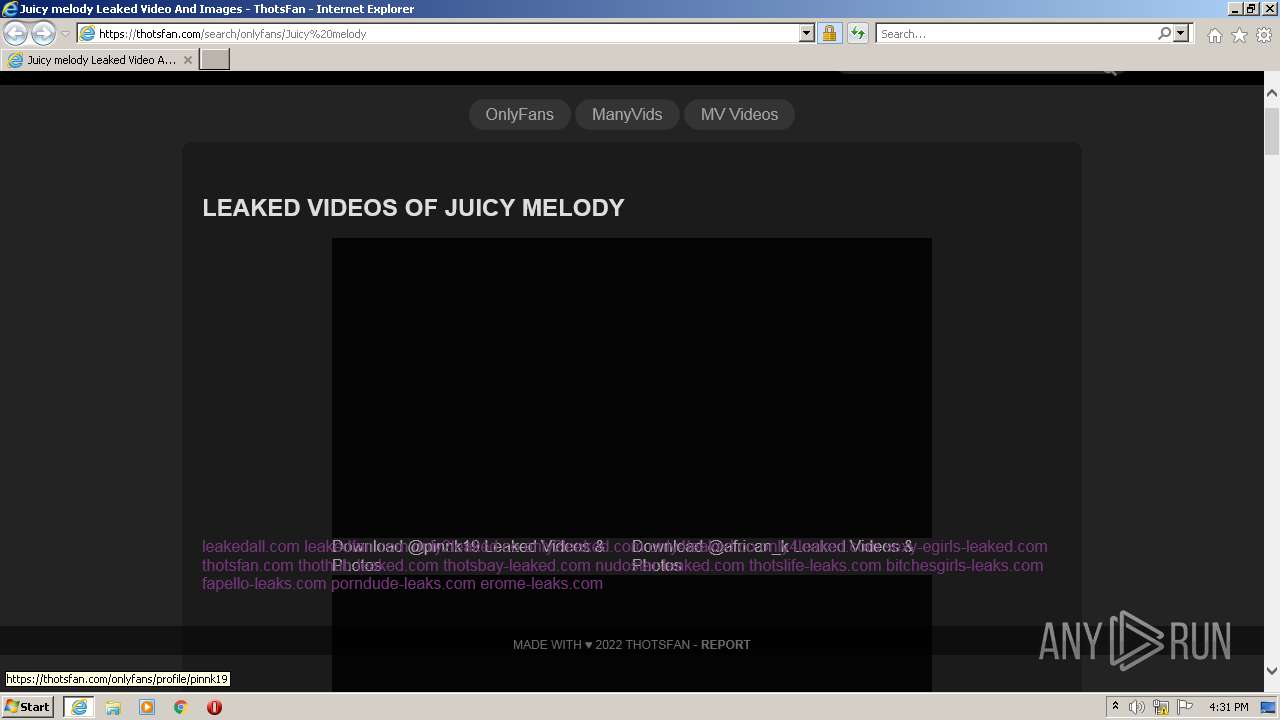Click the search magnifier icon
The height and width of the screenshot is (720, 1280).
1164,34
